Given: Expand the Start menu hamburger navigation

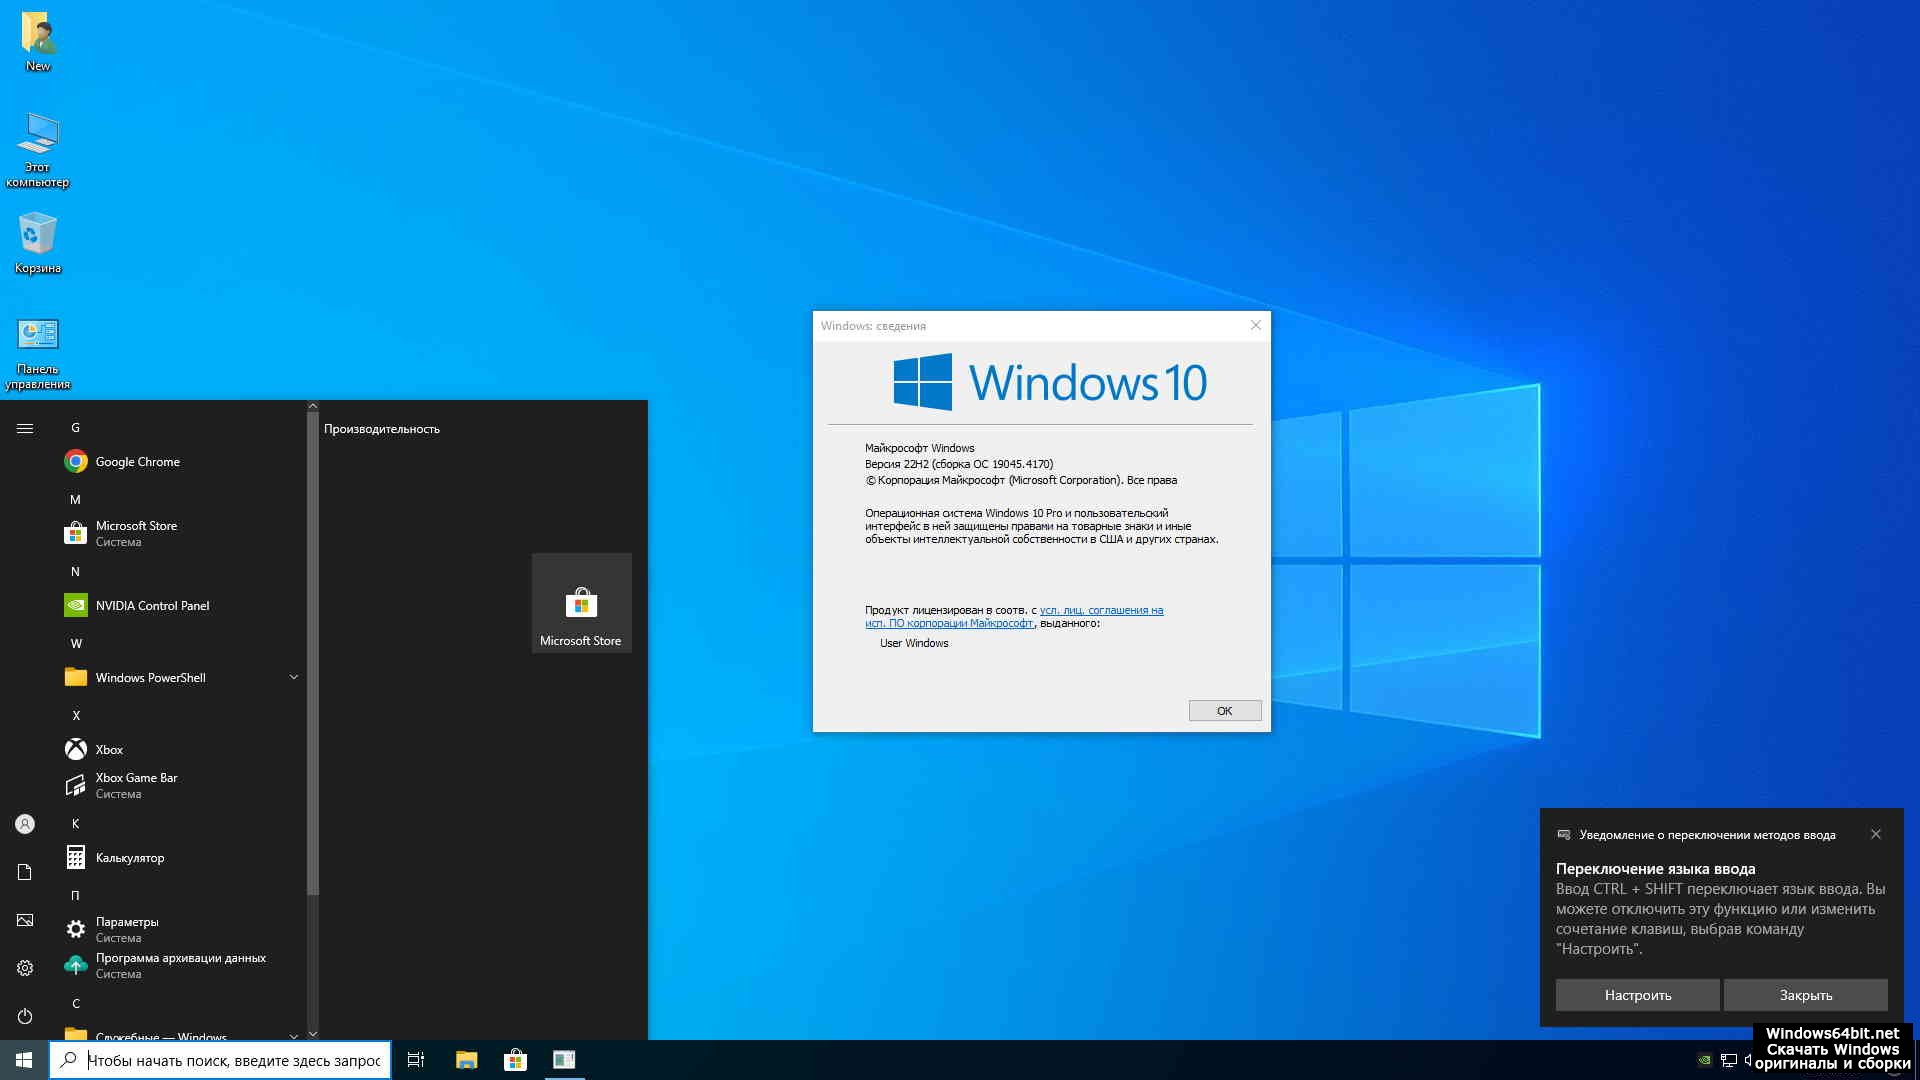Looking at the screenshot, I should pos(25,429).
